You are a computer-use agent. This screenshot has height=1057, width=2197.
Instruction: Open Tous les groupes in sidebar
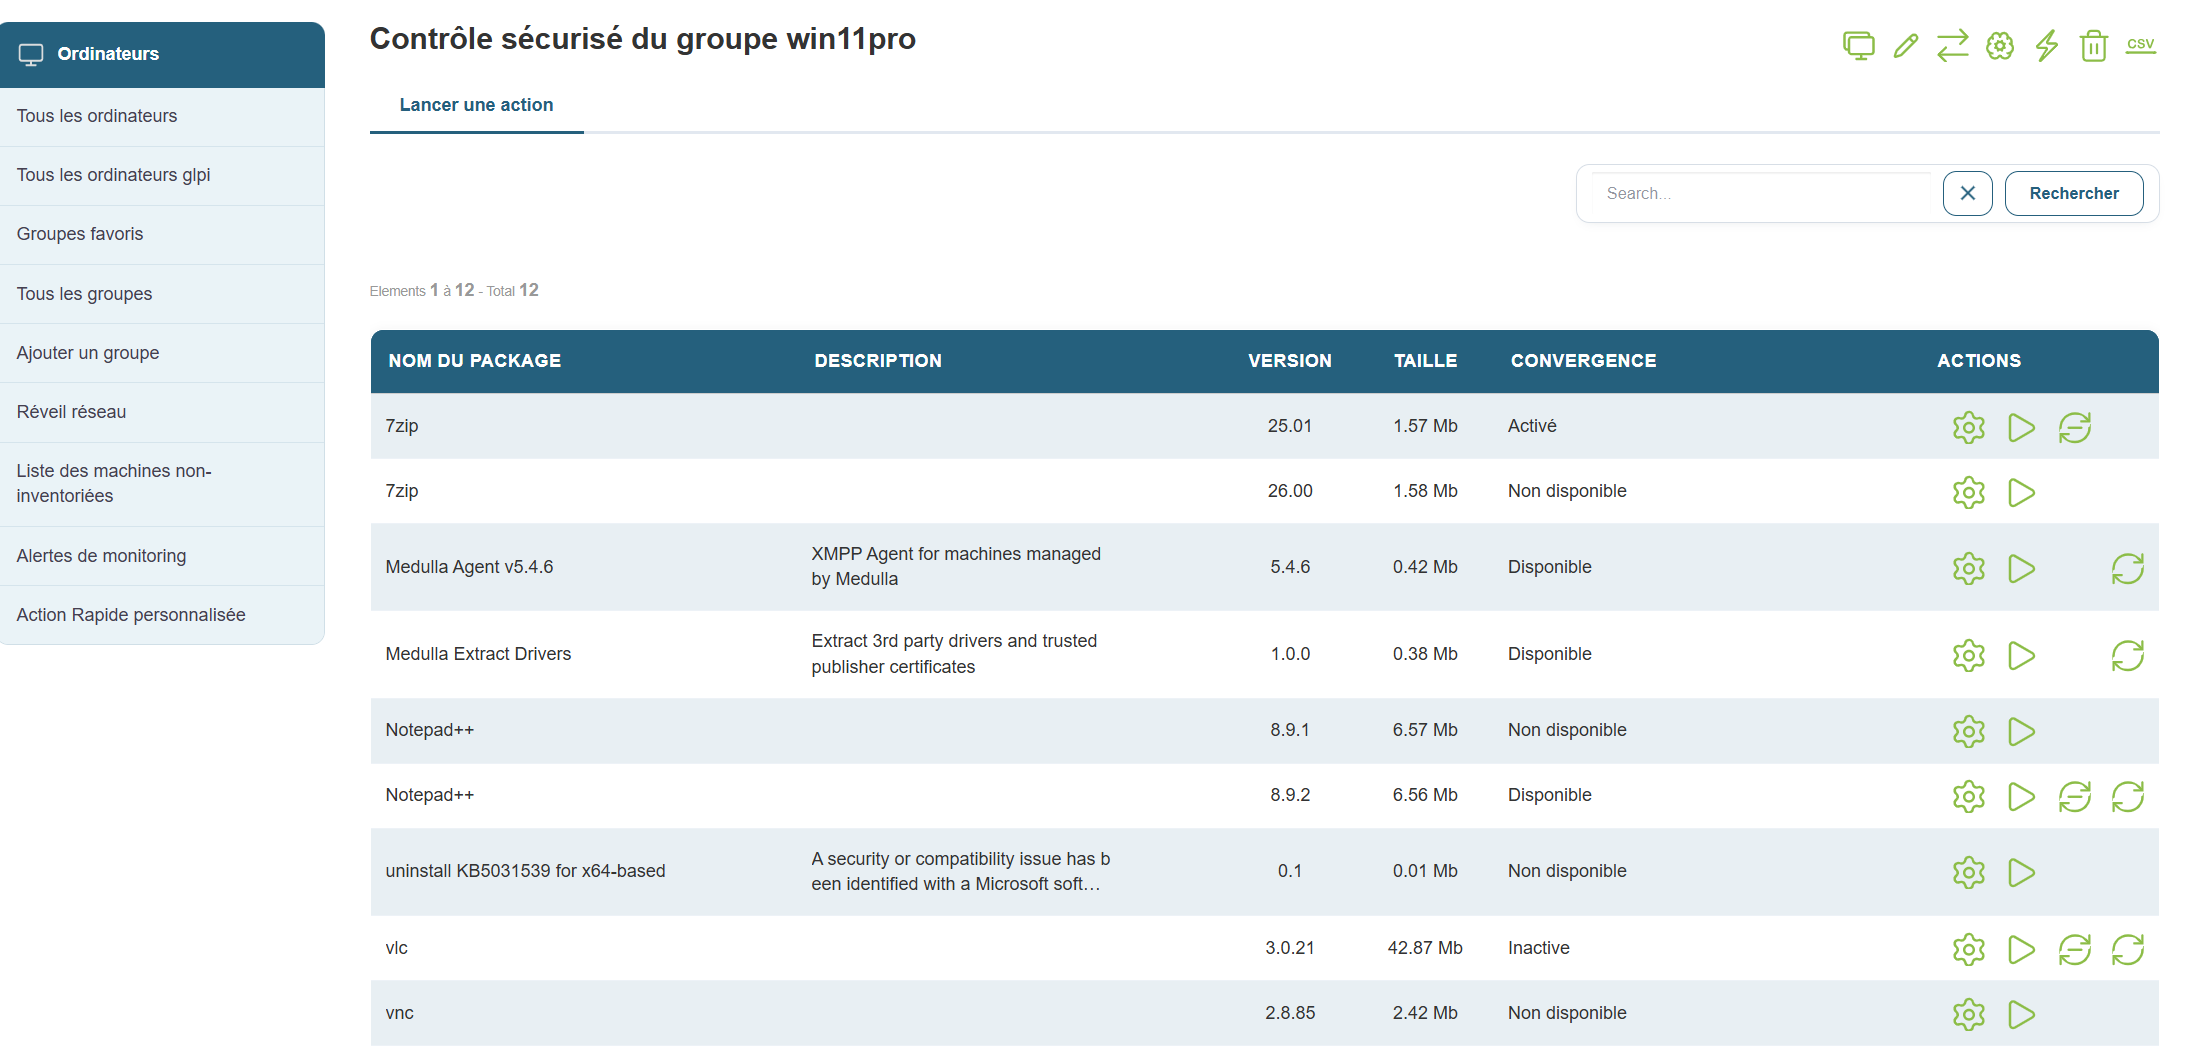[85, 294]
